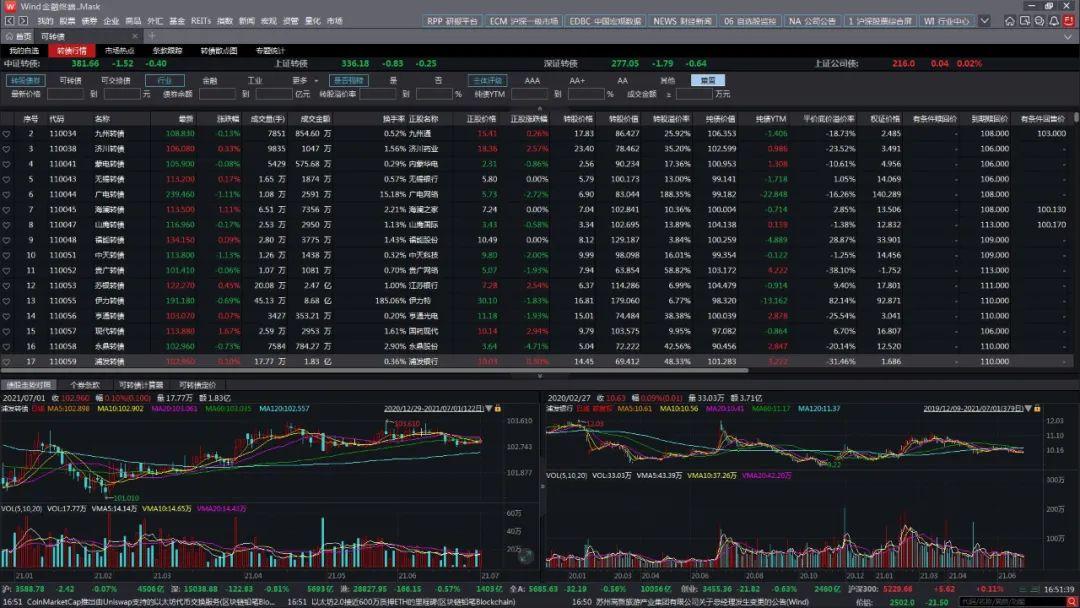The width and height of the screenshot is (1080, 608).
Task: Click the left chart date range 2020/12/29-2021/07/01 link
Action: (434, 408)
